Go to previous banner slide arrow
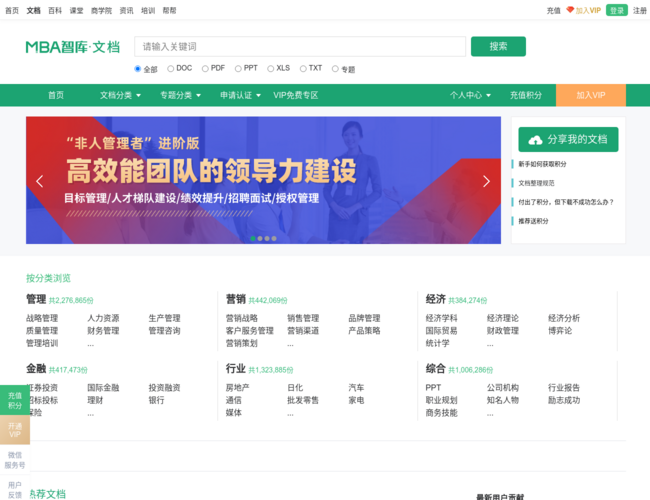The width and height of the screenshot is (650, 500). point(40,181)
